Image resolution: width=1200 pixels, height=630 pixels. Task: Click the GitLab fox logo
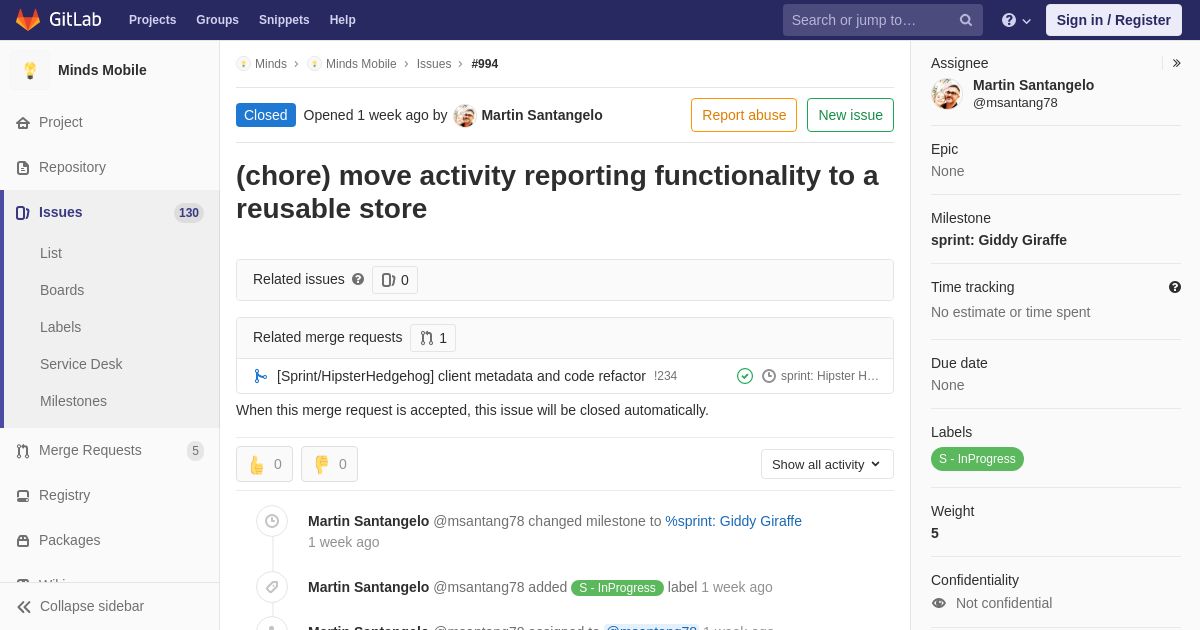click(x=28, y=20)
